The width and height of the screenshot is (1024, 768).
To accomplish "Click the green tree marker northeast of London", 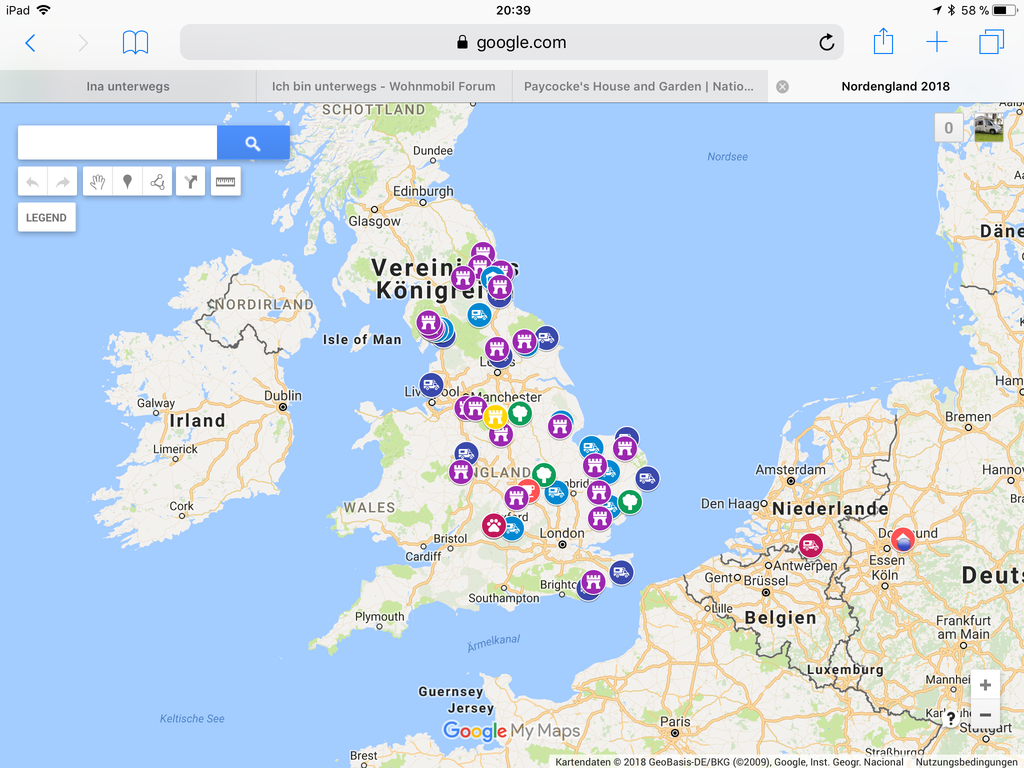I will (x=630, y=502).
